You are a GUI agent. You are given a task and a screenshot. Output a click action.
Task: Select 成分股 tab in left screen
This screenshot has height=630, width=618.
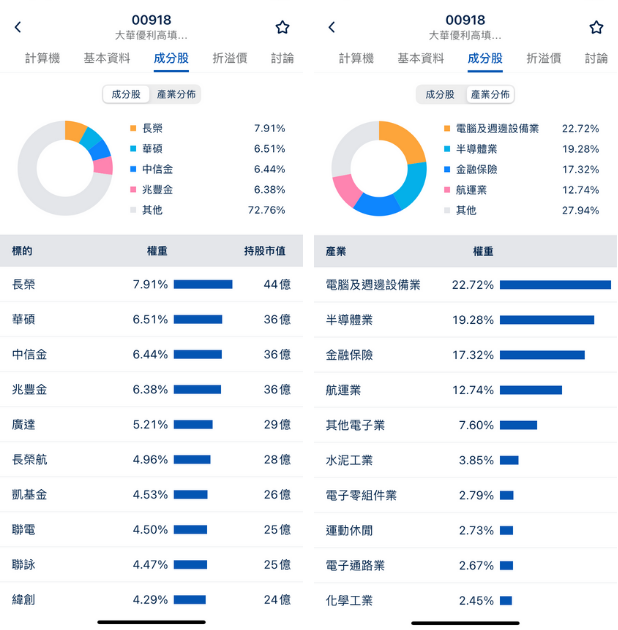(171, 58)
